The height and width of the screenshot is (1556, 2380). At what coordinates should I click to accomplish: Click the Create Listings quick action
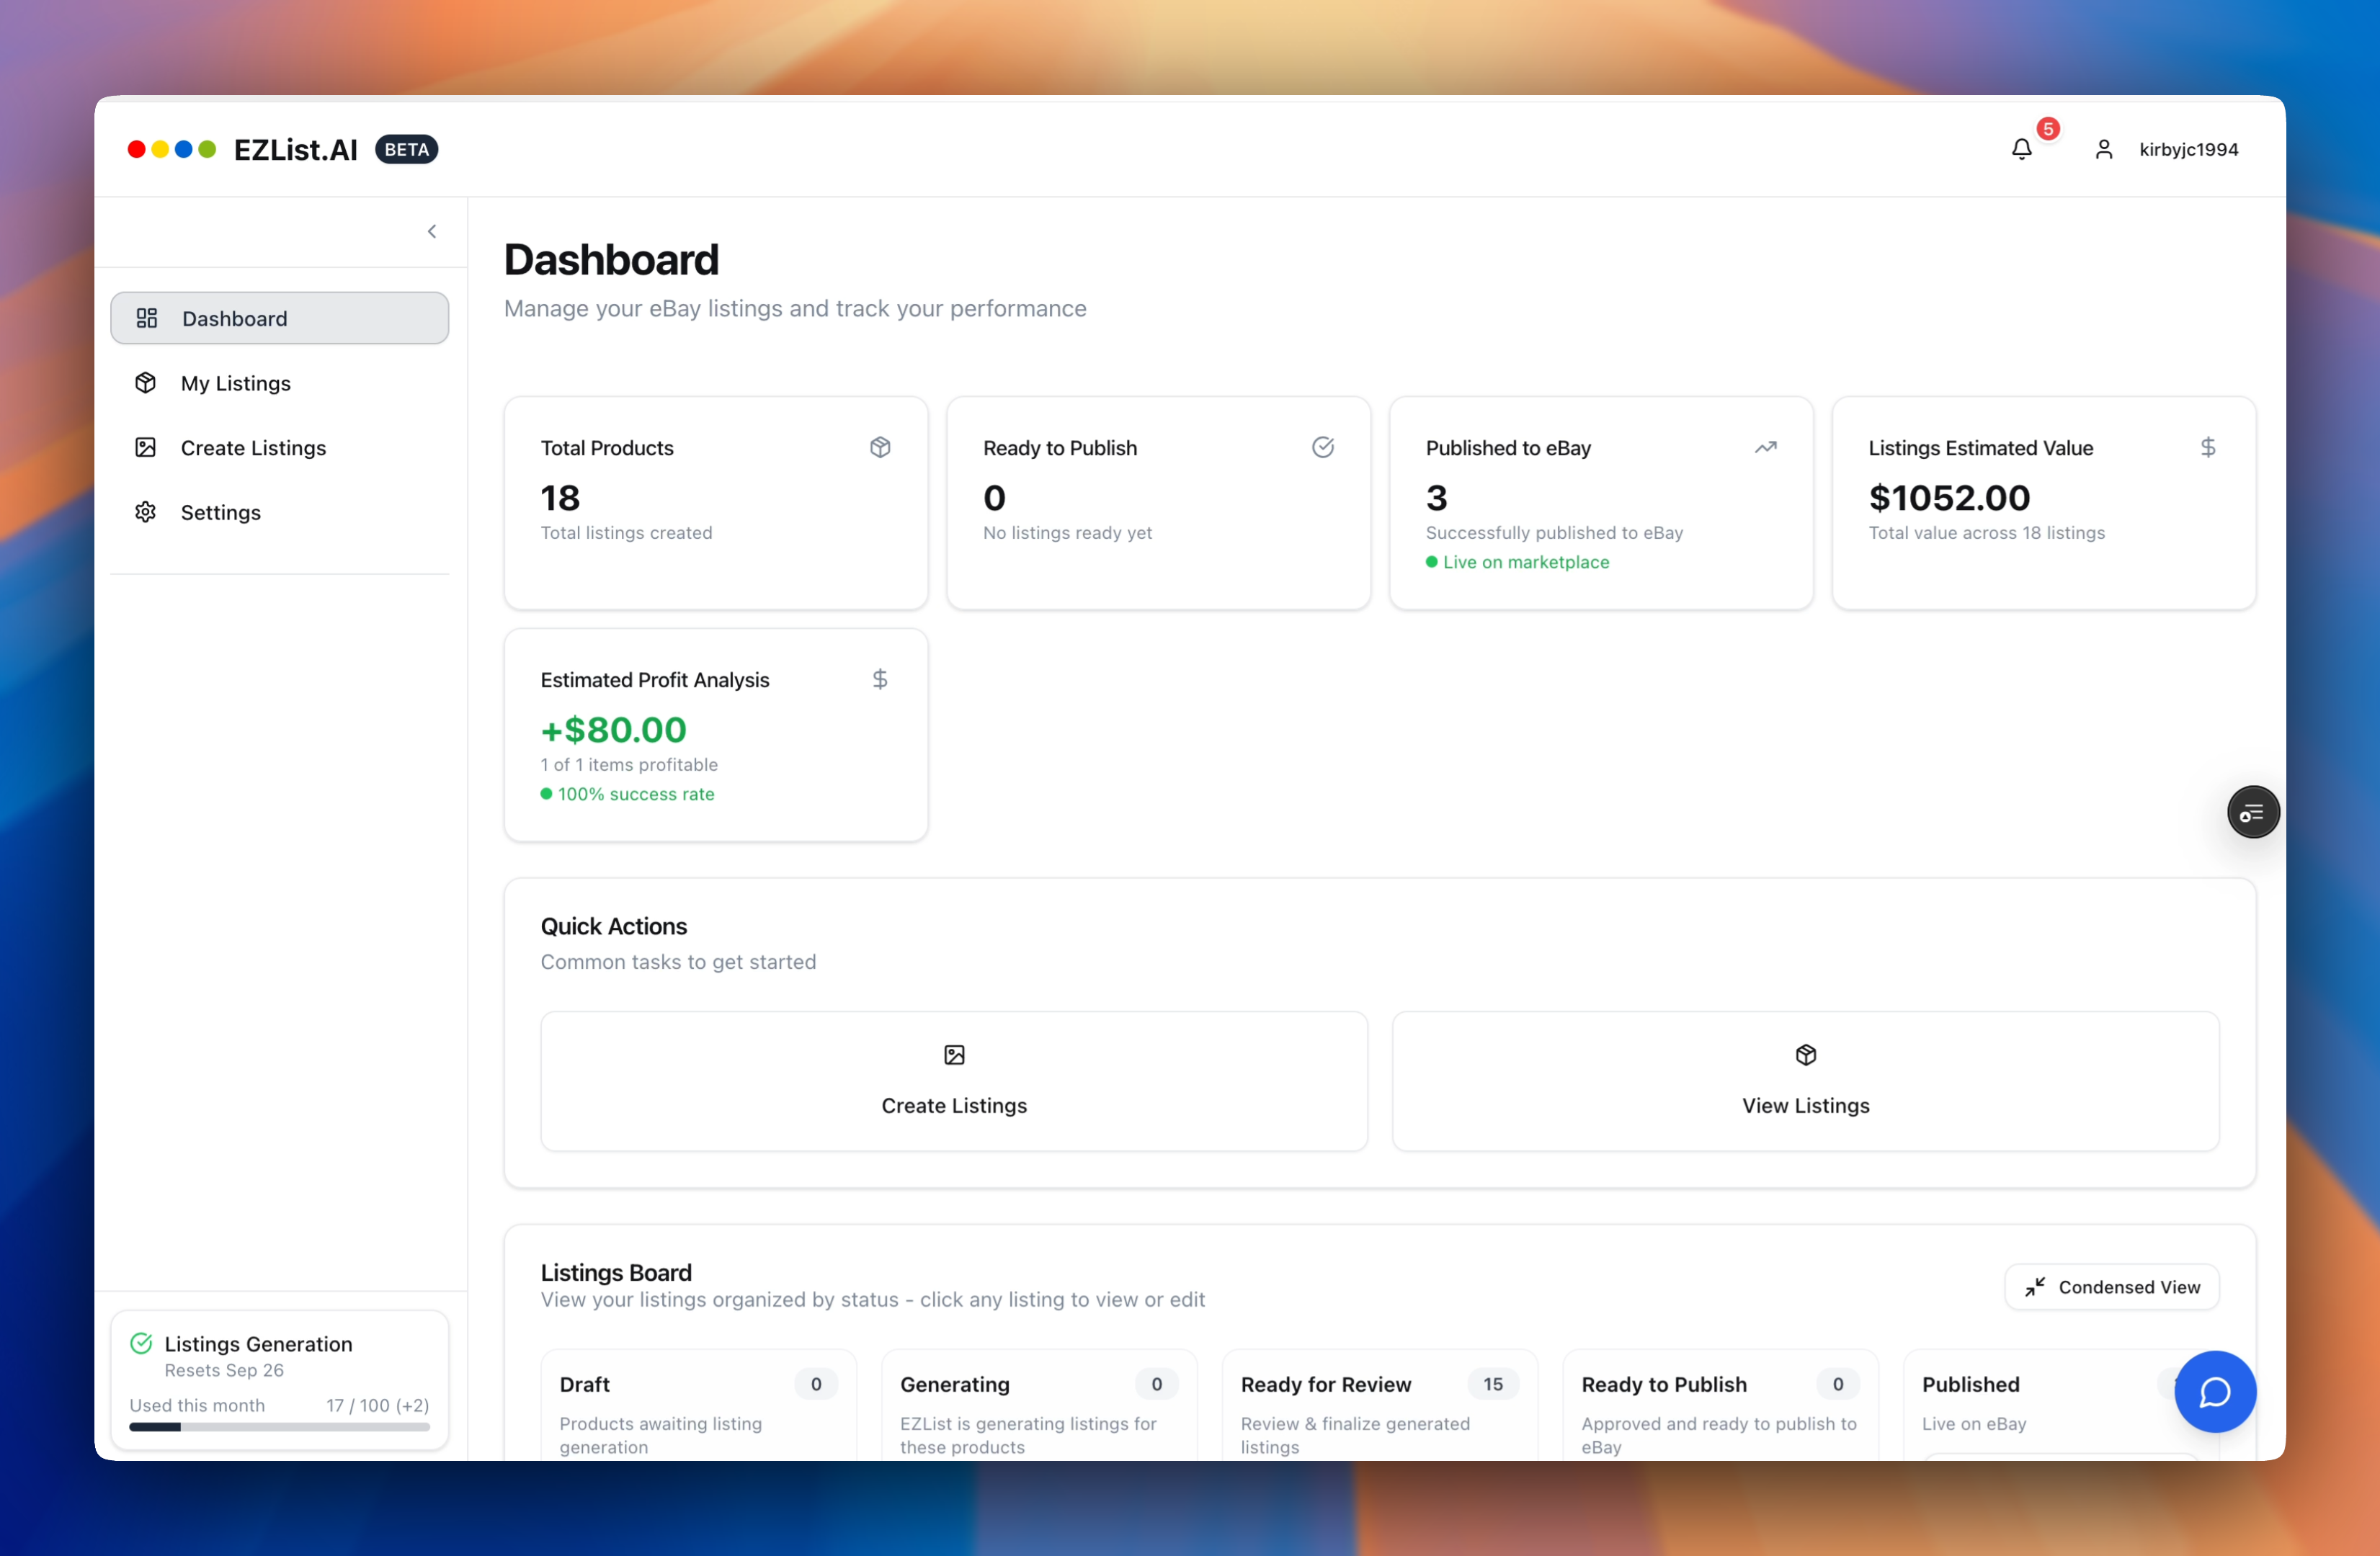[x=954, y=1081]
